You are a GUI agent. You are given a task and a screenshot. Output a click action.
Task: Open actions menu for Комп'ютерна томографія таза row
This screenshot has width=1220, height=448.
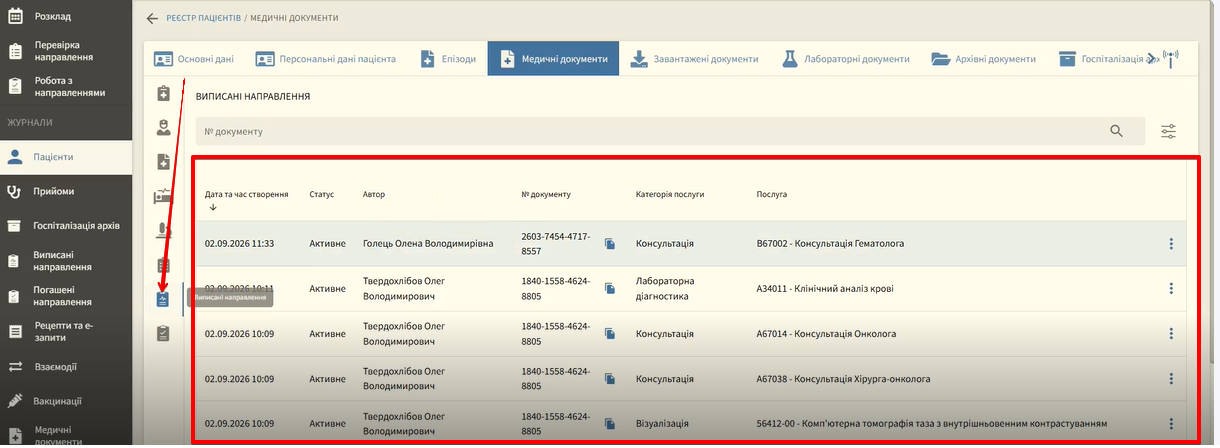click(x=1170, y=424)
